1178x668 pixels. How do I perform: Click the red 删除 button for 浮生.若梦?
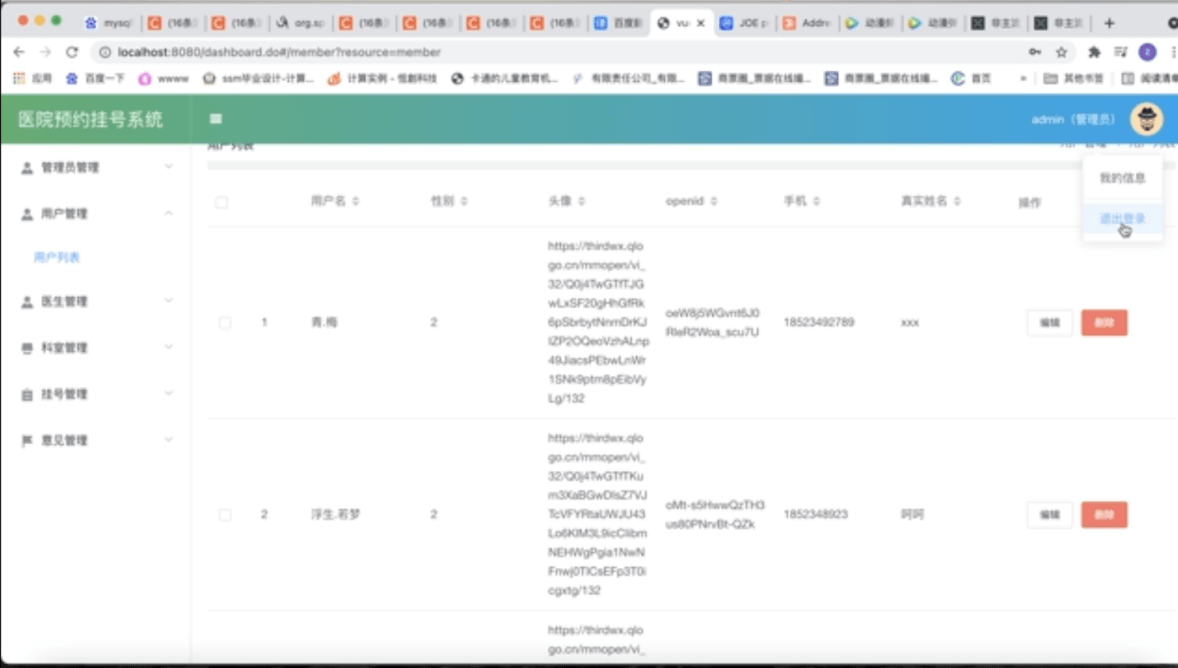point(1104,515)
